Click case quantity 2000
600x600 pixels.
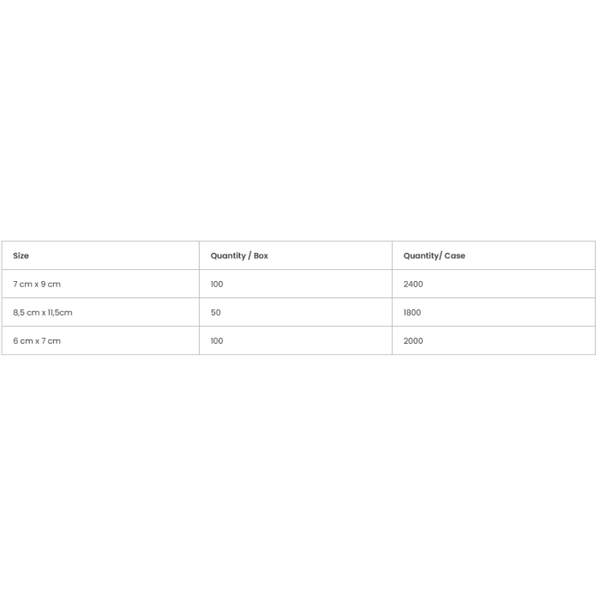pos(413,341)
